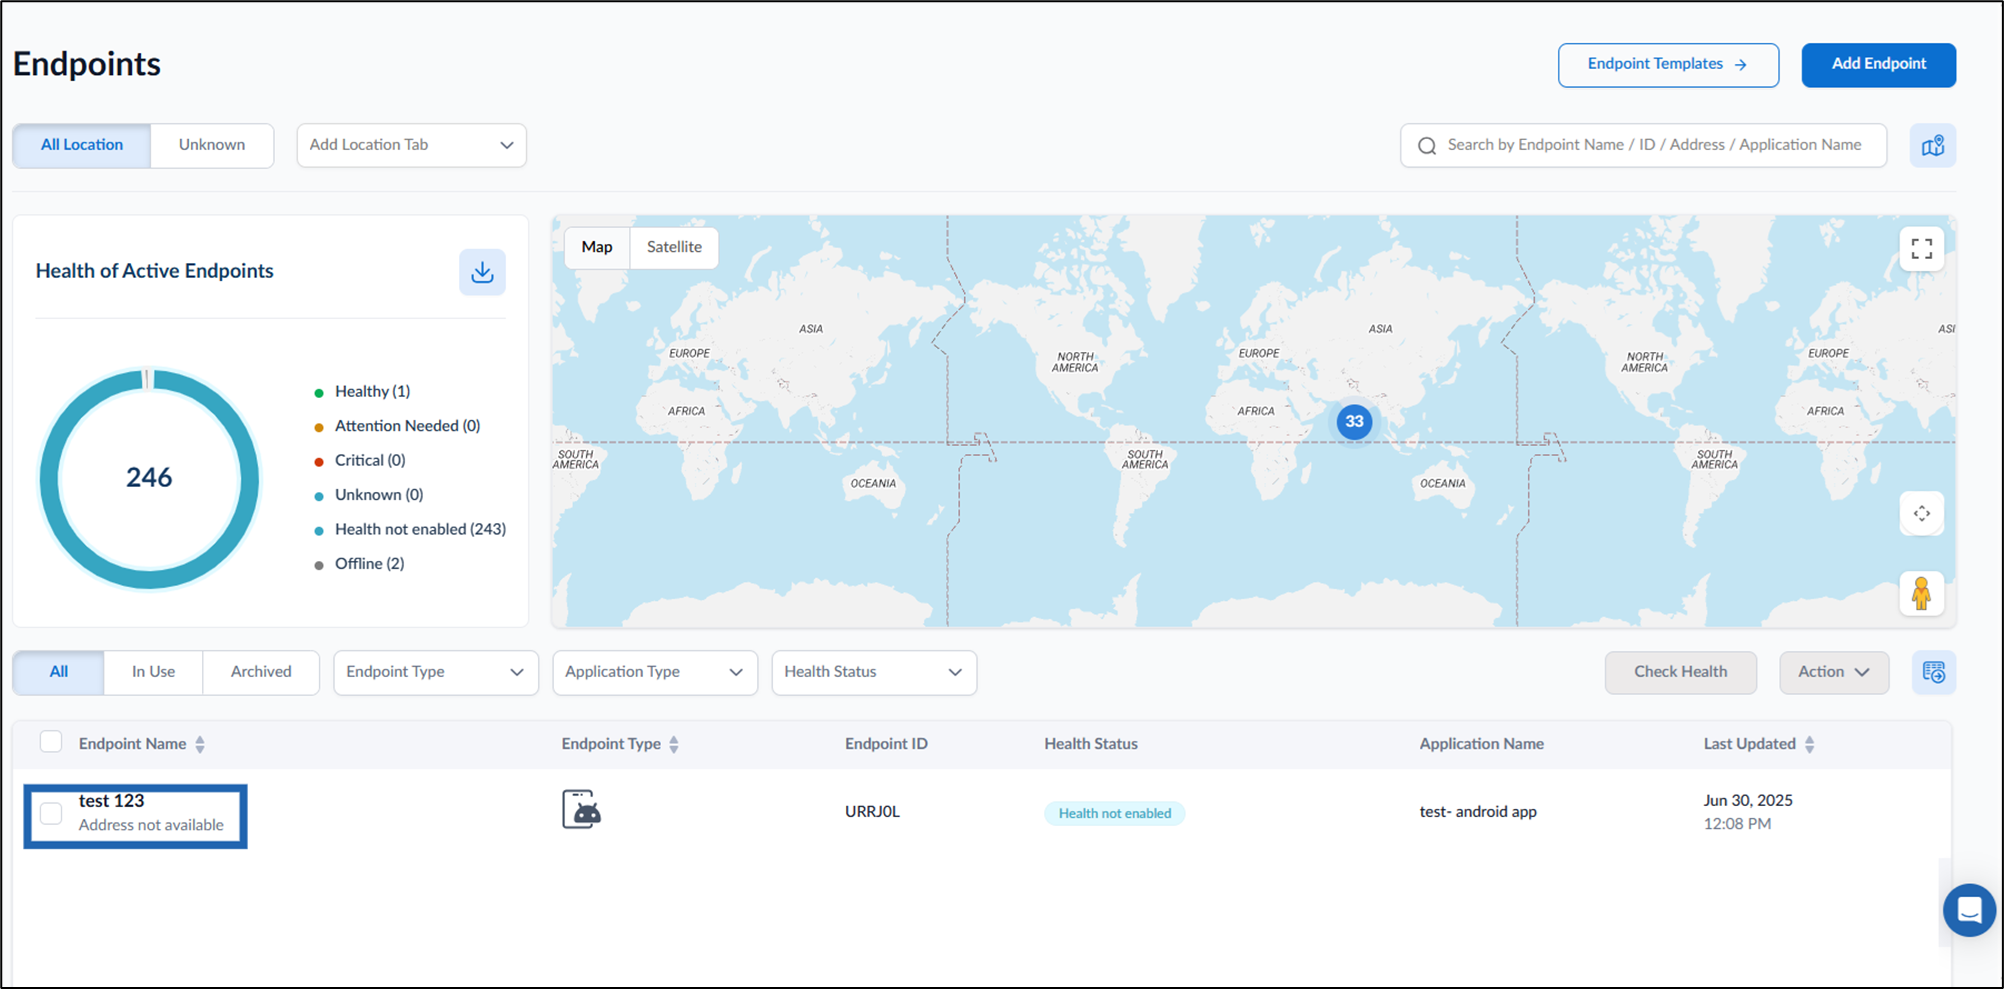Sort by Last Updated column
Viewport: 2004px width, 989px height.
tap(1809, 744)
